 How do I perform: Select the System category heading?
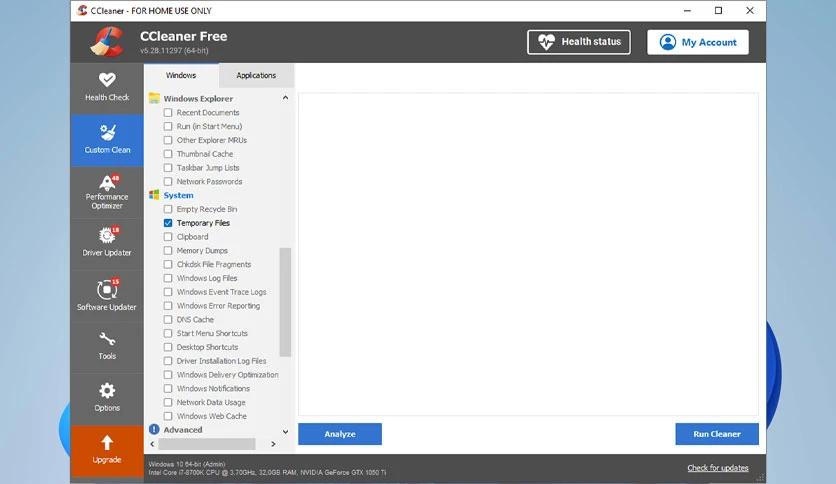179,195
